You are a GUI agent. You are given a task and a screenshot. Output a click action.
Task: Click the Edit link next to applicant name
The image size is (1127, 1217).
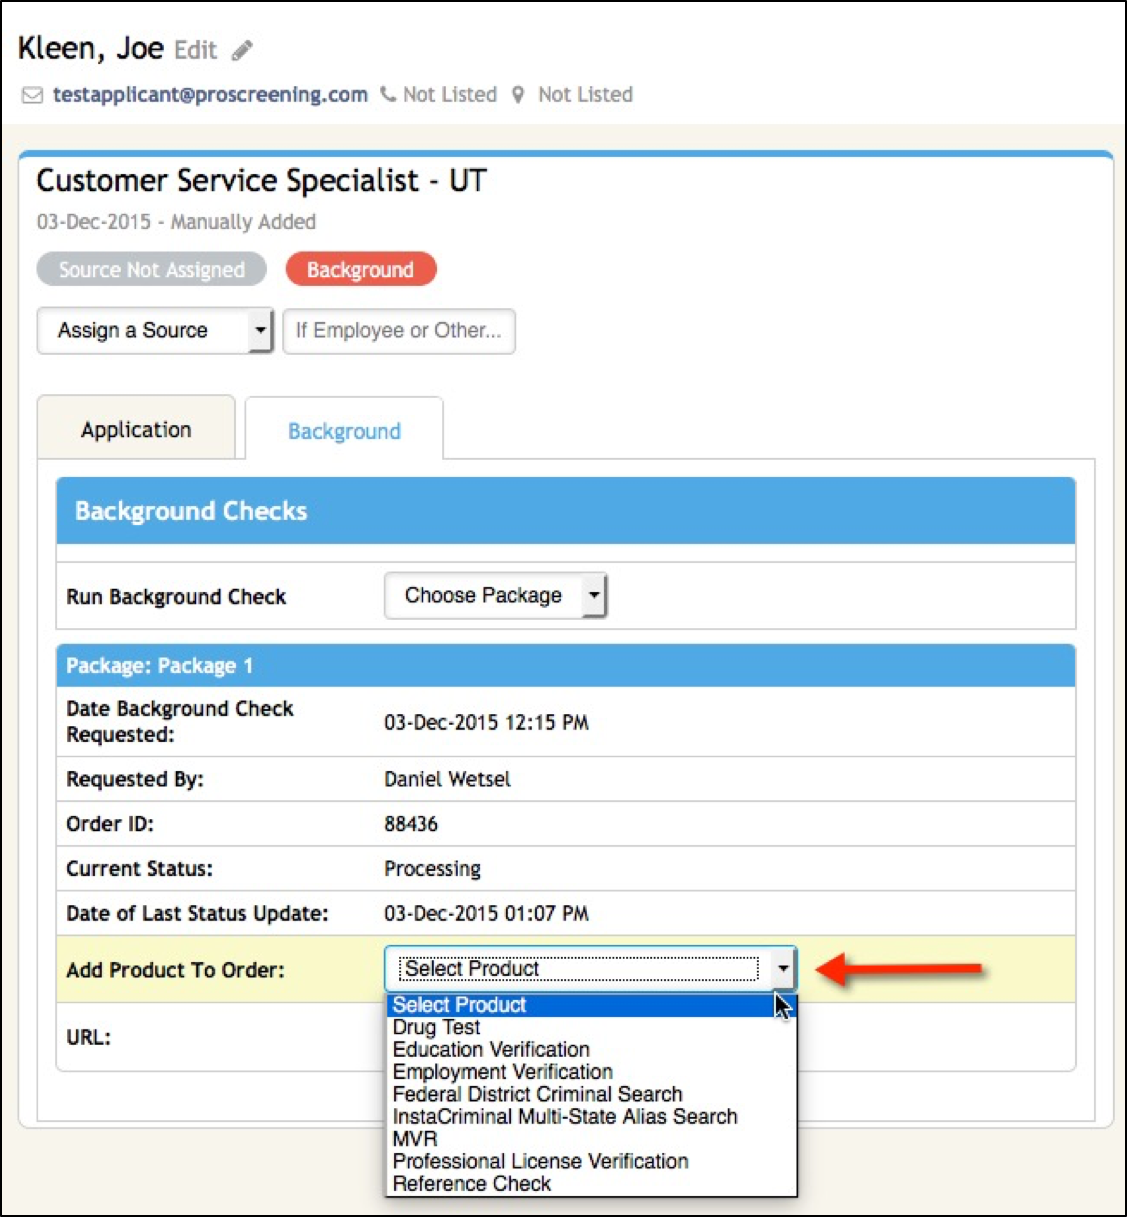pyautogui.click(x=195, y=50)
